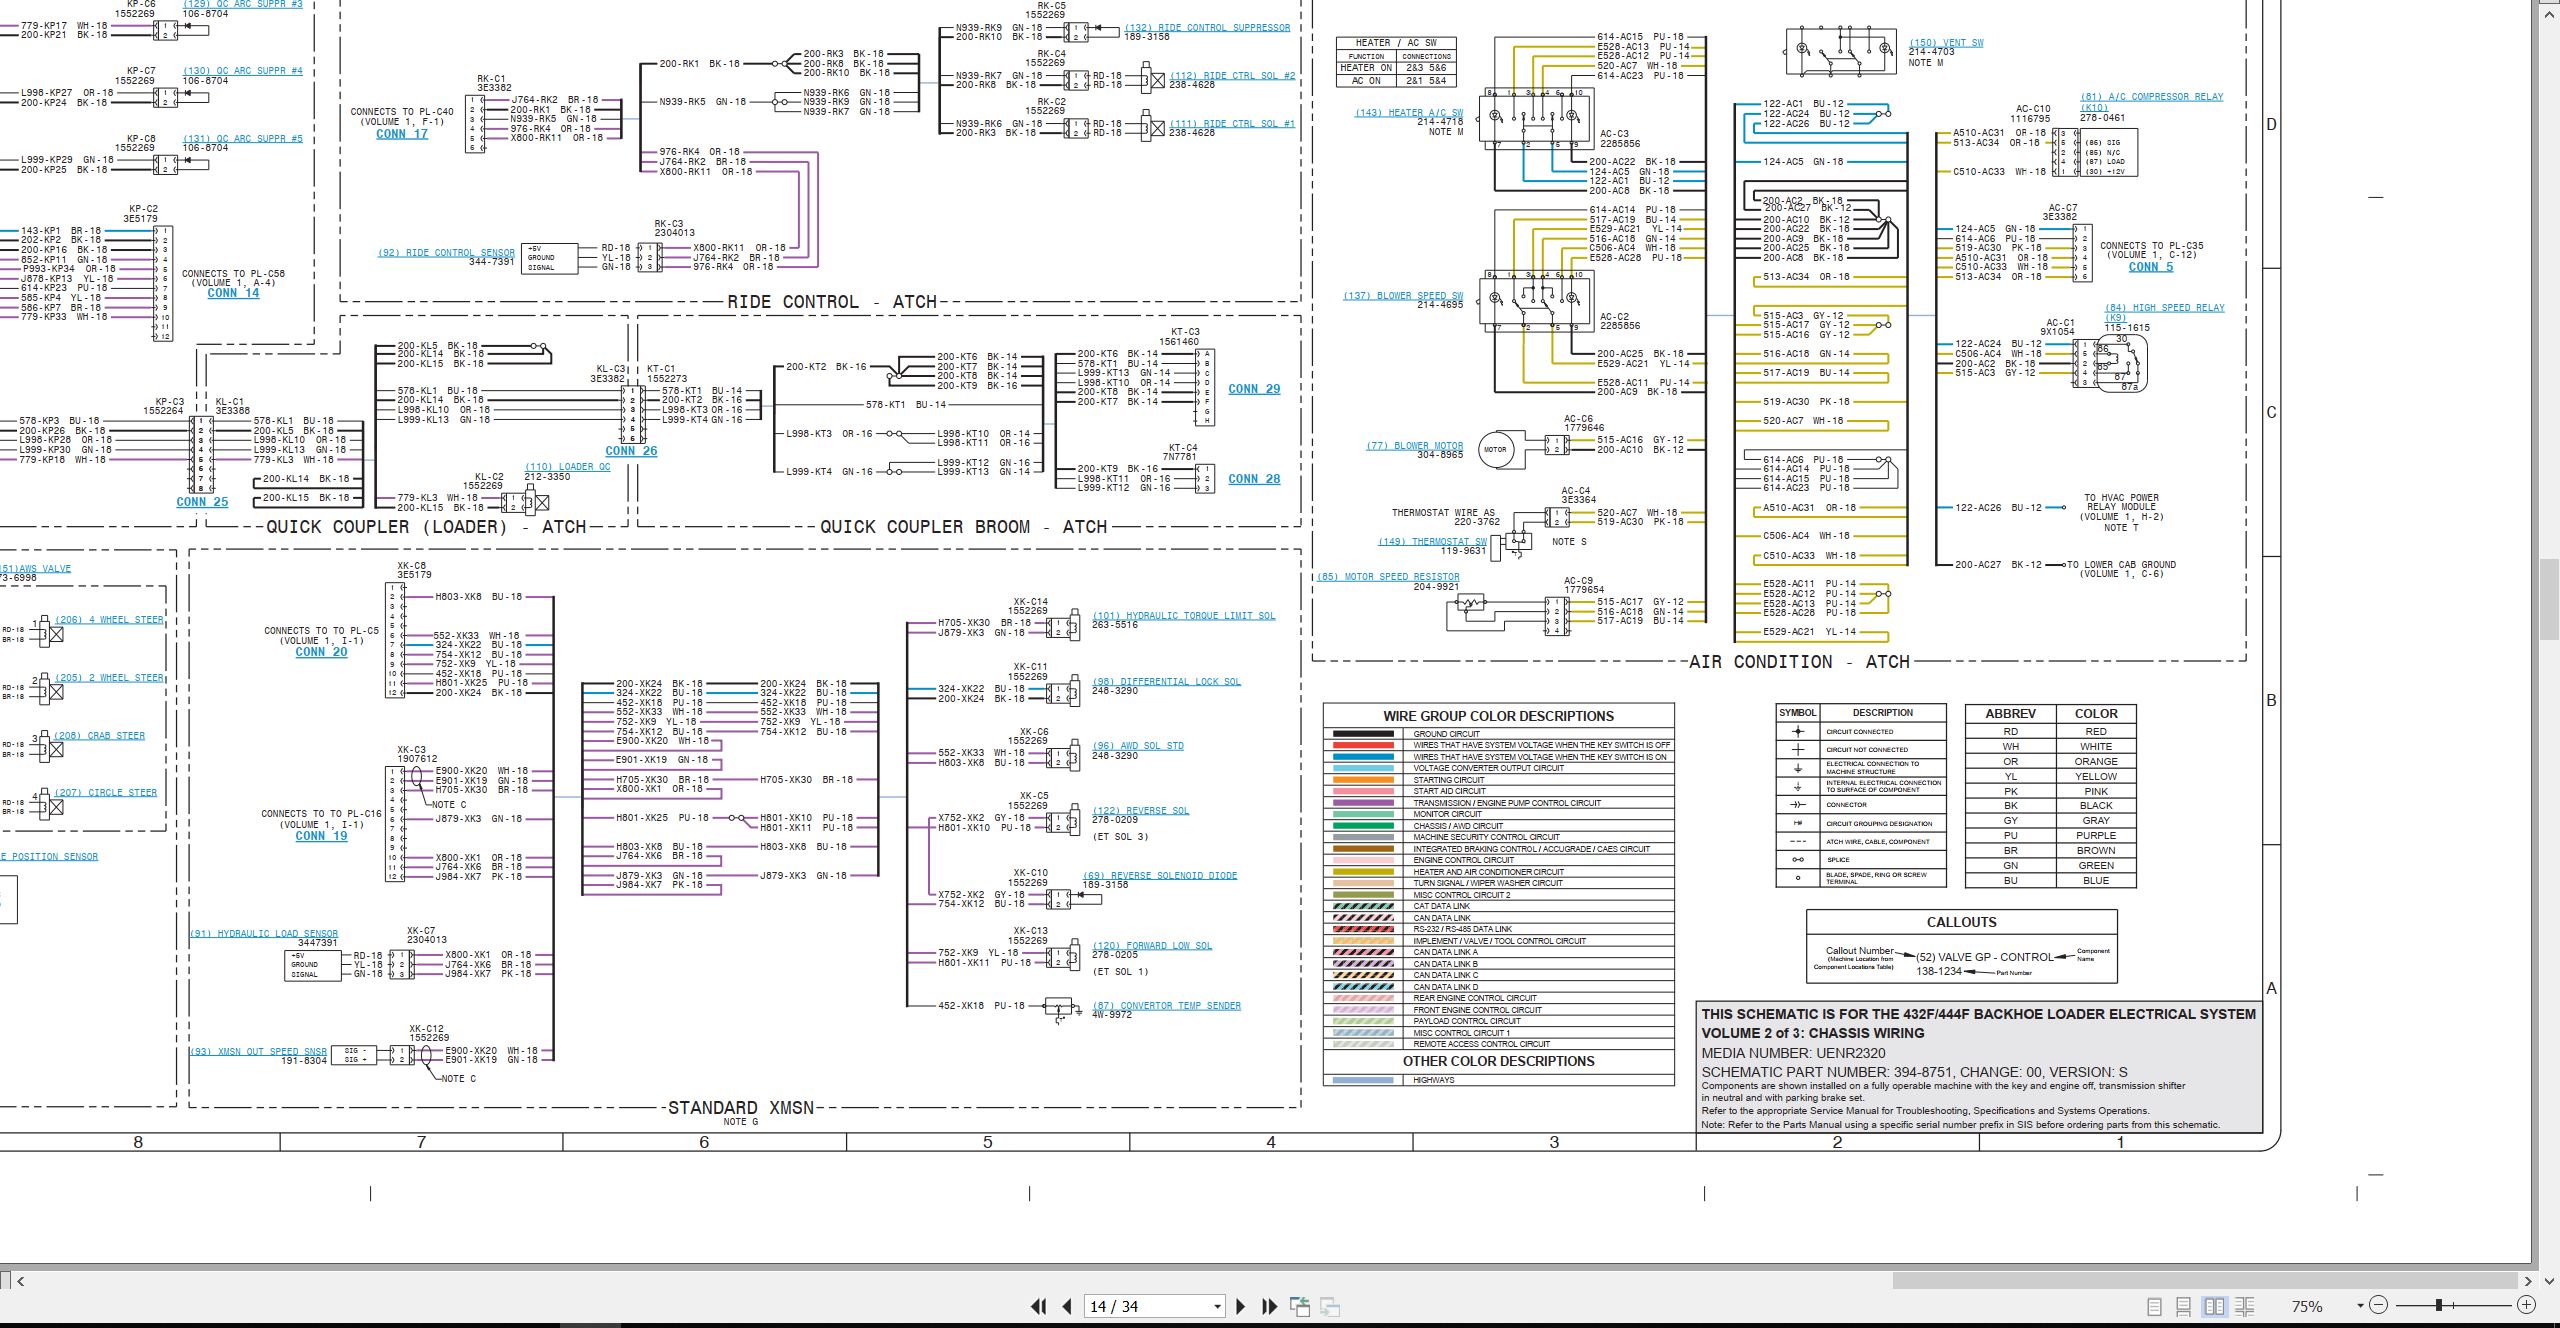Click the horizontal scrollbar right arrow
2560x1328 pixels.
pyautogui.click(x=2530, y=1281)
